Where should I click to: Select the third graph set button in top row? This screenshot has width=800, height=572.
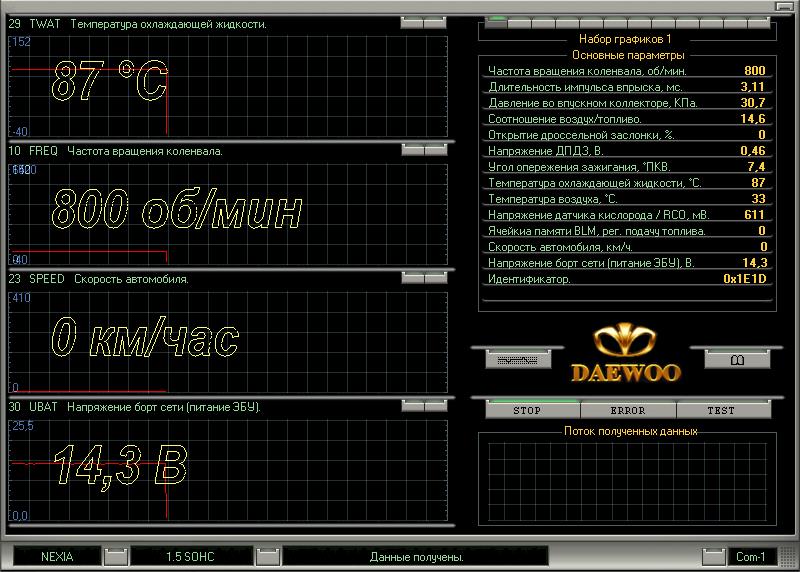point(541,22)
